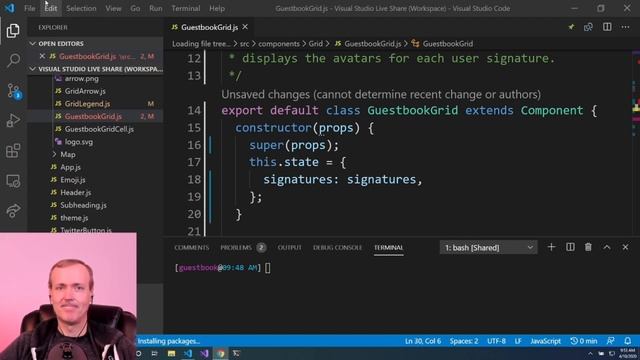This screenshot has height=360, width=640.
Task: Kill the terminal with trash icon
Action: coord(588,247)
